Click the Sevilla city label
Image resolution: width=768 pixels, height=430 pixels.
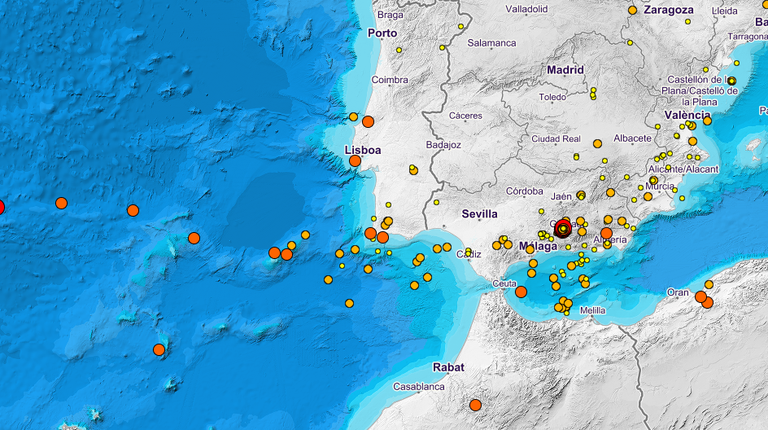tap(479, 214)
